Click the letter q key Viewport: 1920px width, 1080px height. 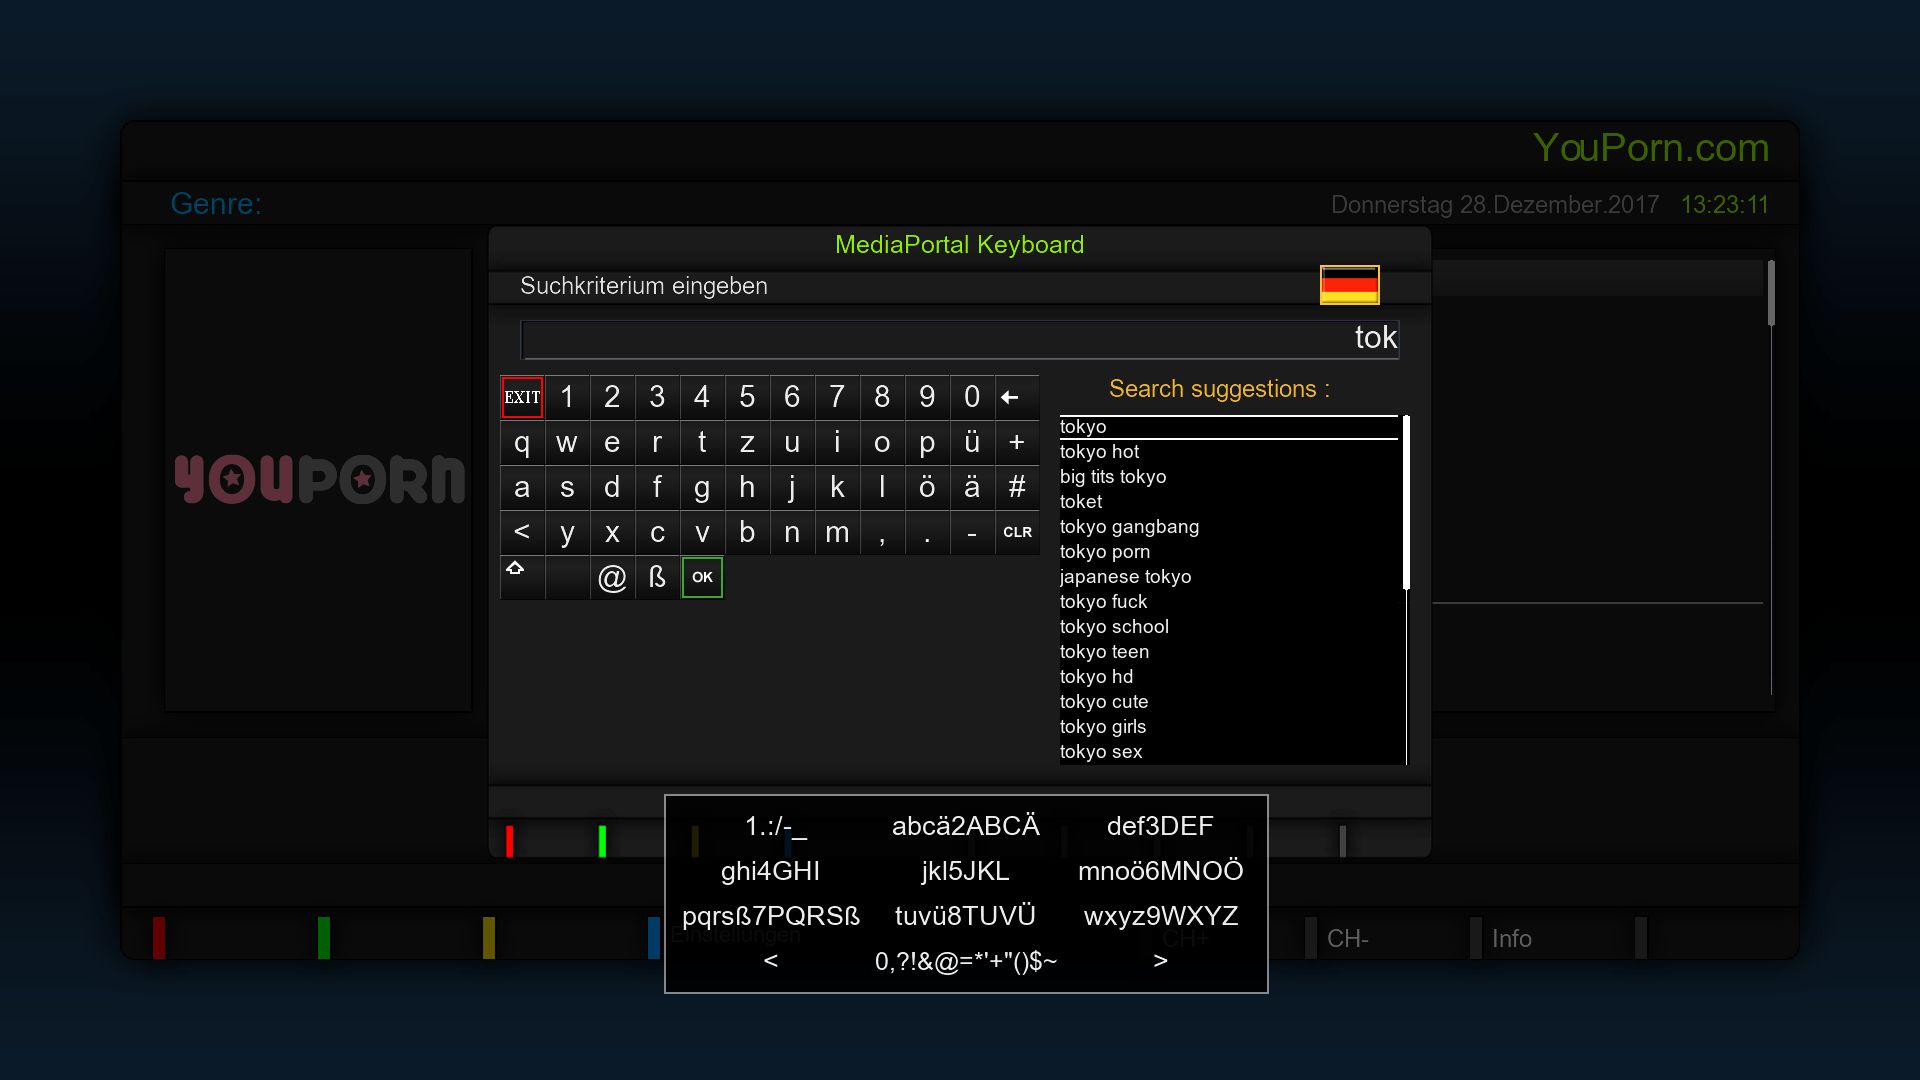tap(522, 442)
